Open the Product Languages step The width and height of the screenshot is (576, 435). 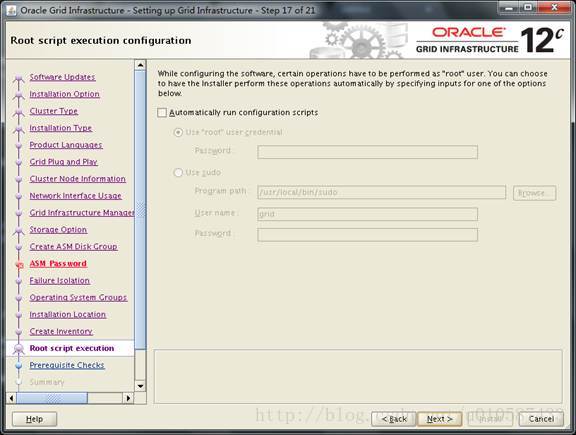point(66,145)
